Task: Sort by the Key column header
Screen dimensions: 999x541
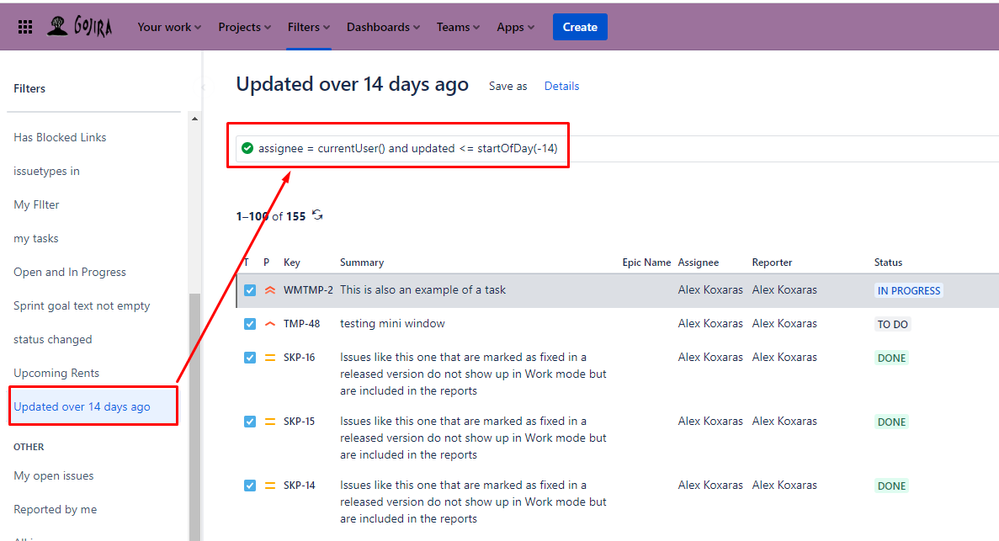Action: tap(292, 263)
